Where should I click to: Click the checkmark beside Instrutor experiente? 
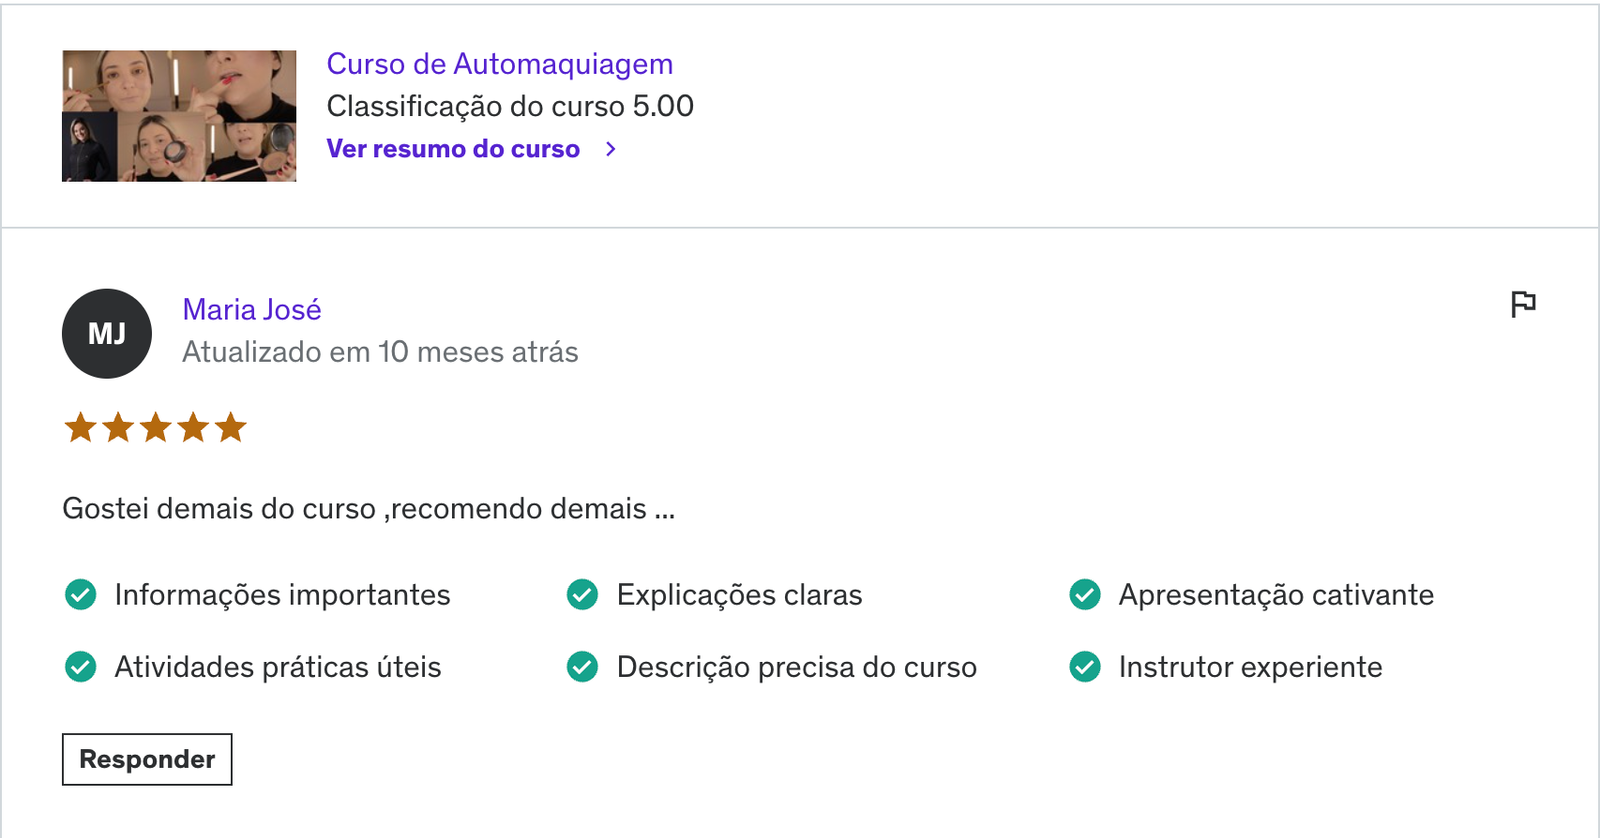[x=1085, y=666]
